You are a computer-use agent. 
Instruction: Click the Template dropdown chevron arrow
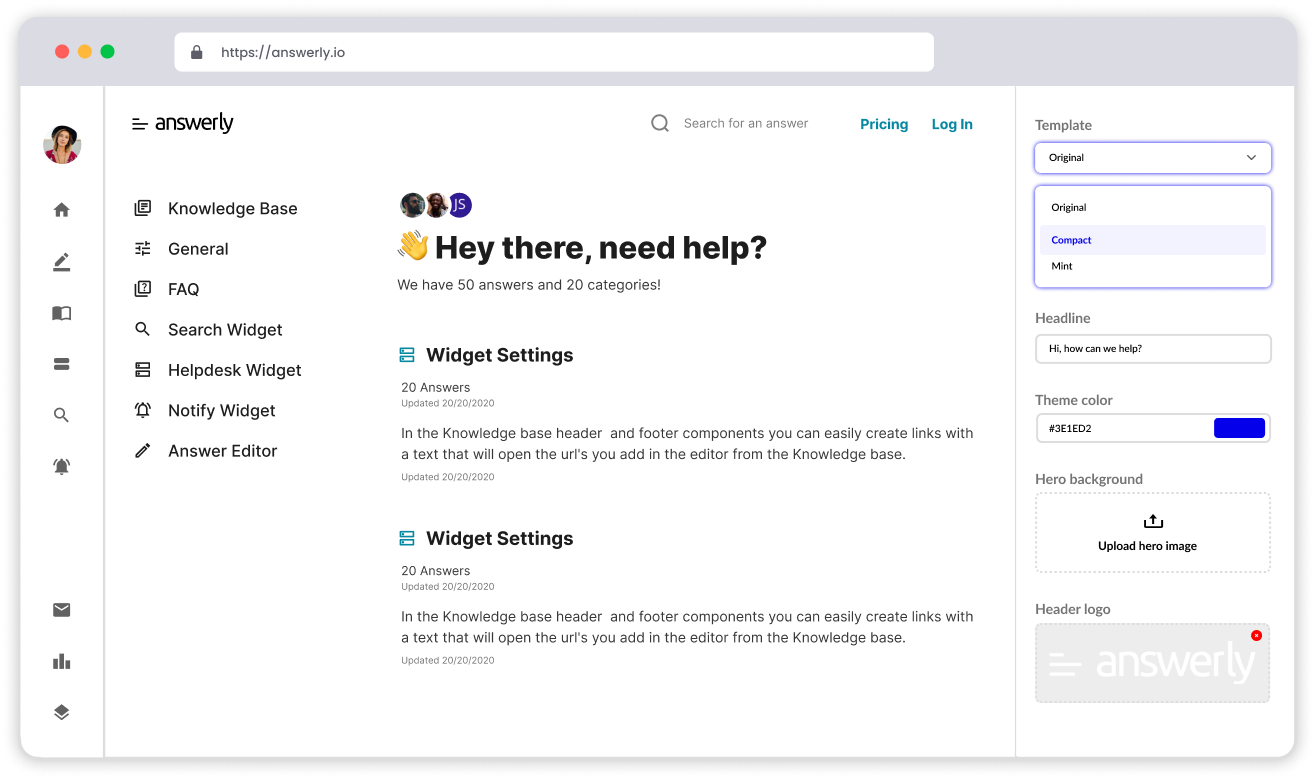[x=1251, y=158]
